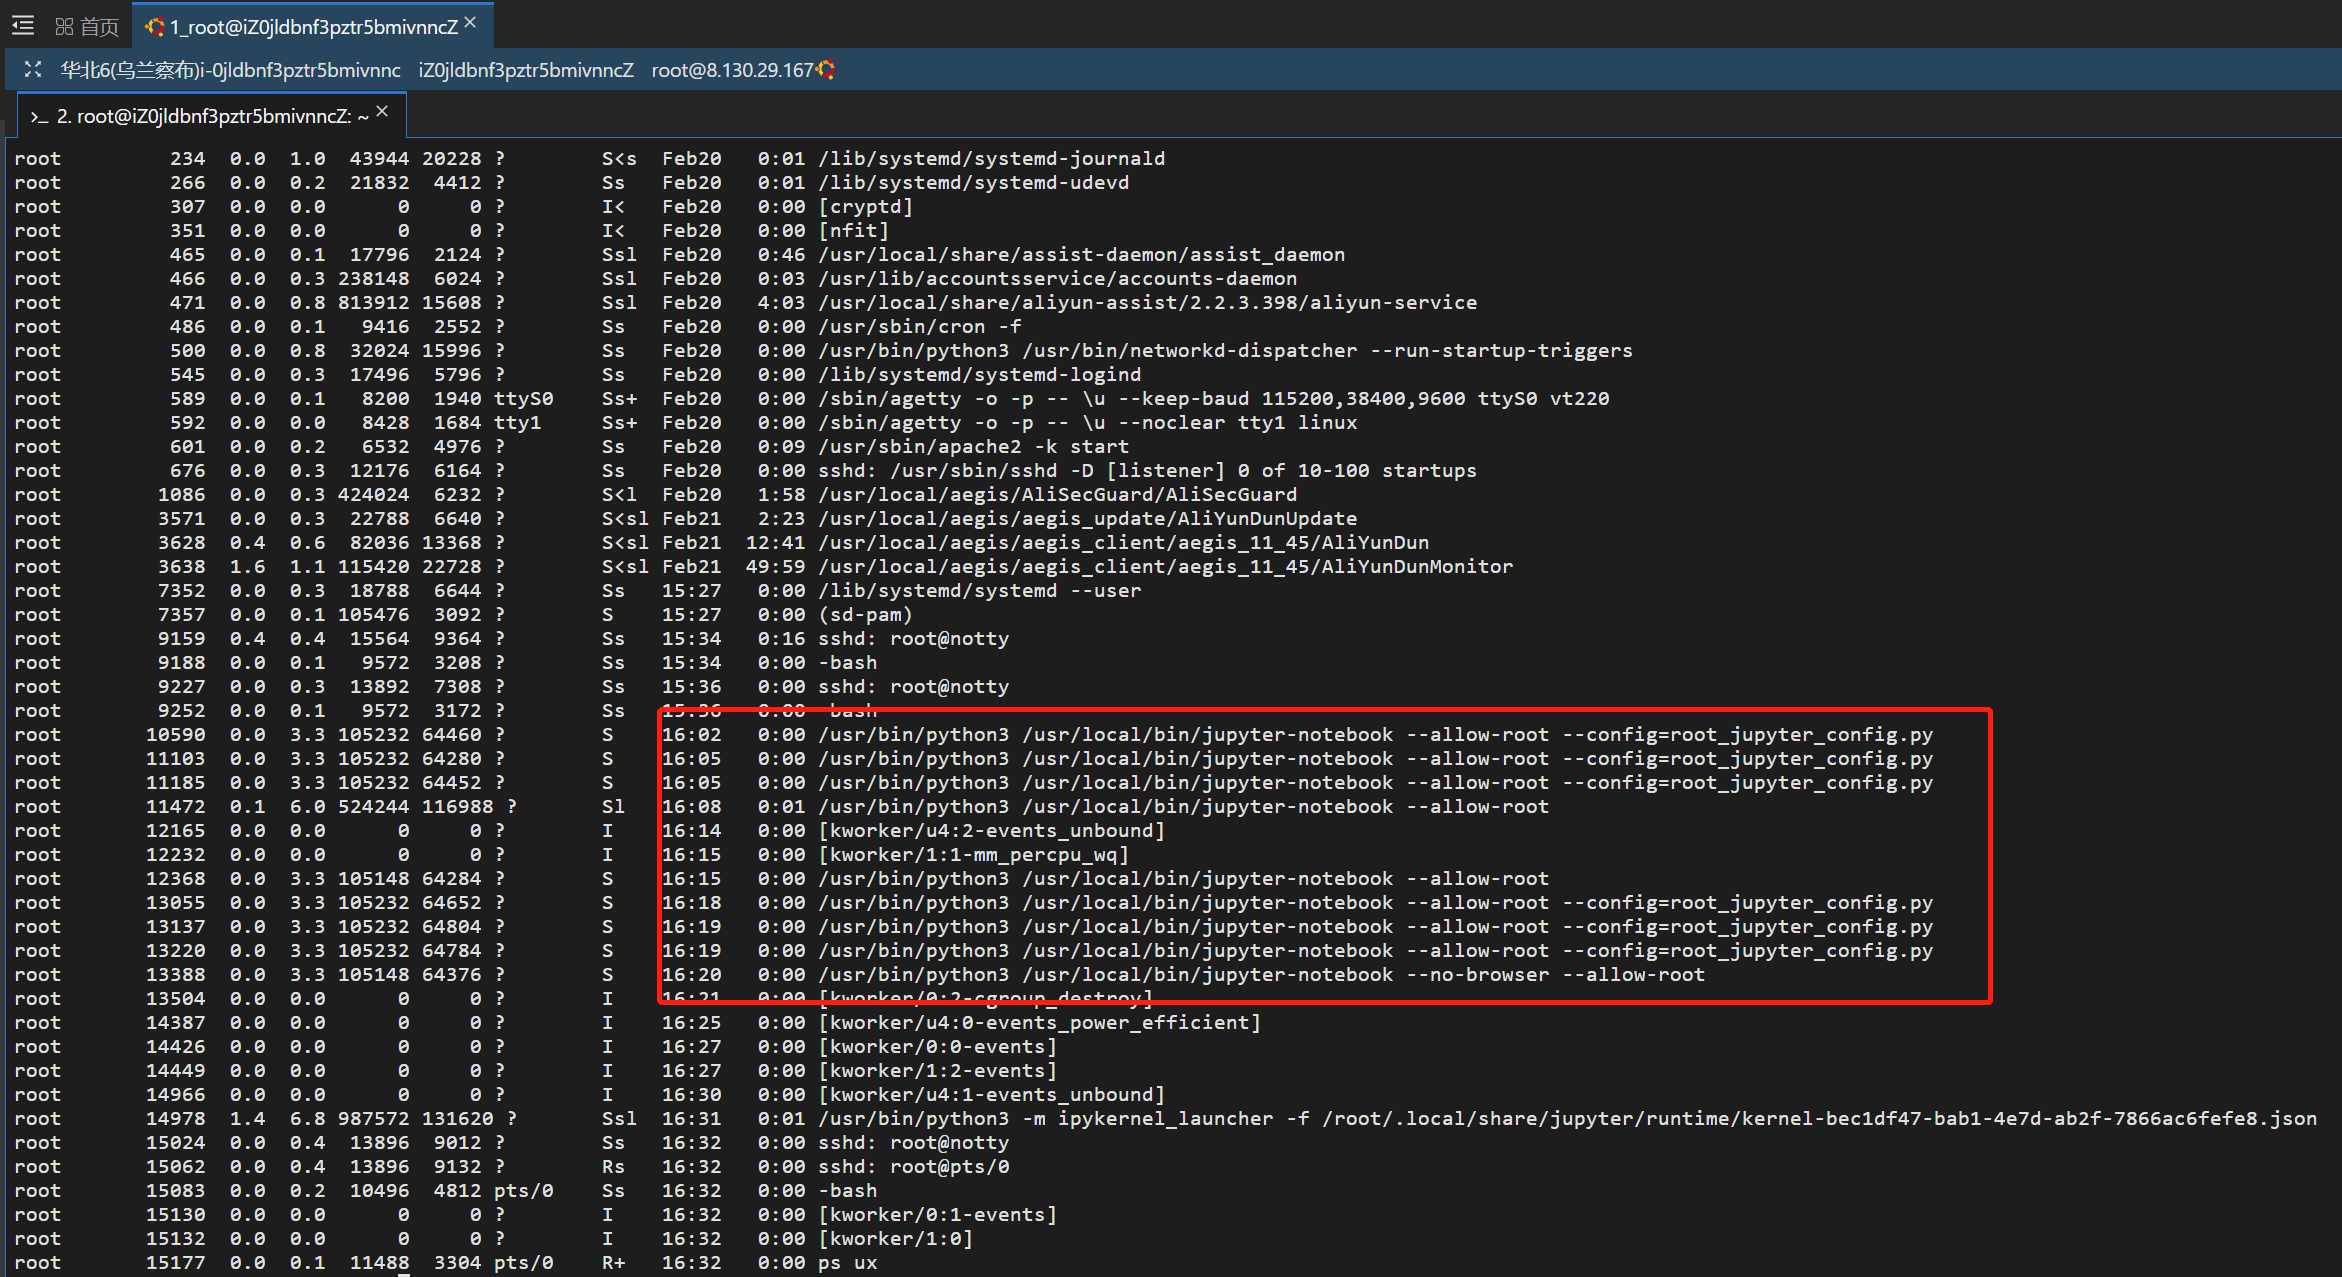Click the jupyter-notebook --no-browser command line
The image size is (2342, 1277).
point(1262,975)
